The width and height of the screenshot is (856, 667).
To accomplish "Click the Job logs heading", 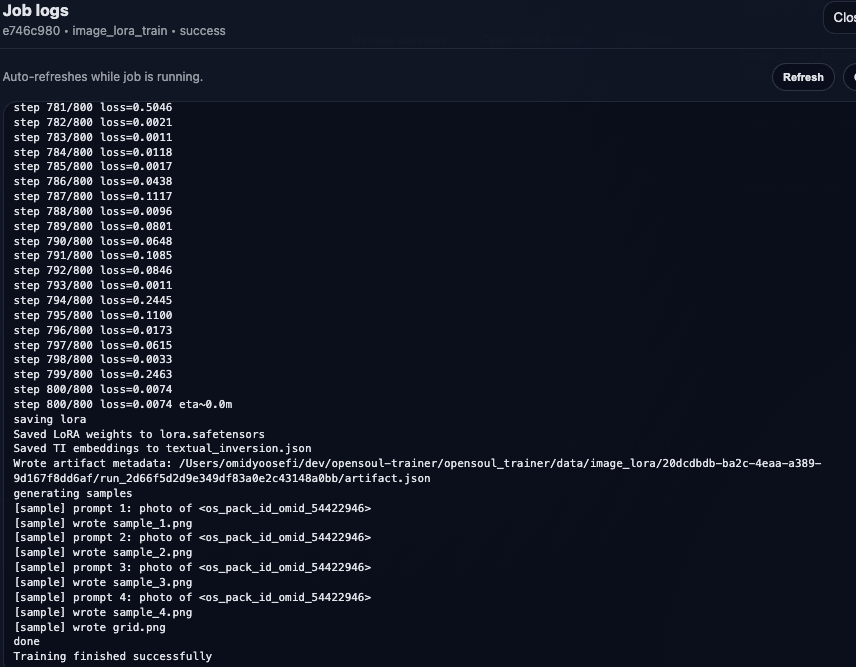I will (x=36, y=11).
